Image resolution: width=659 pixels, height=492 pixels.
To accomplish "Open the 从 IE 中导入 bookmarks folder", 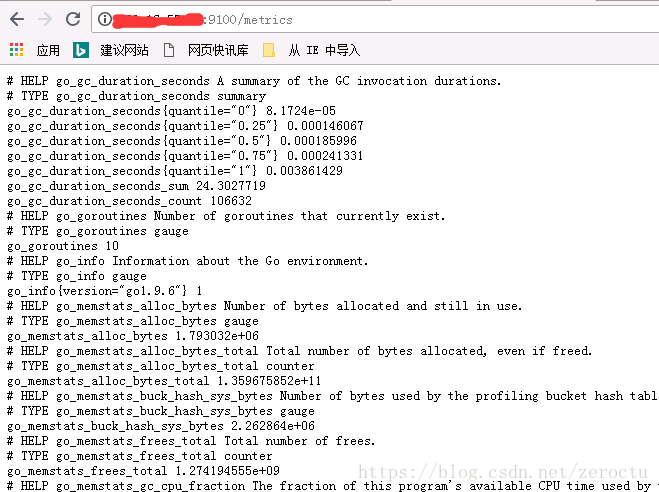I will [324, 50].
